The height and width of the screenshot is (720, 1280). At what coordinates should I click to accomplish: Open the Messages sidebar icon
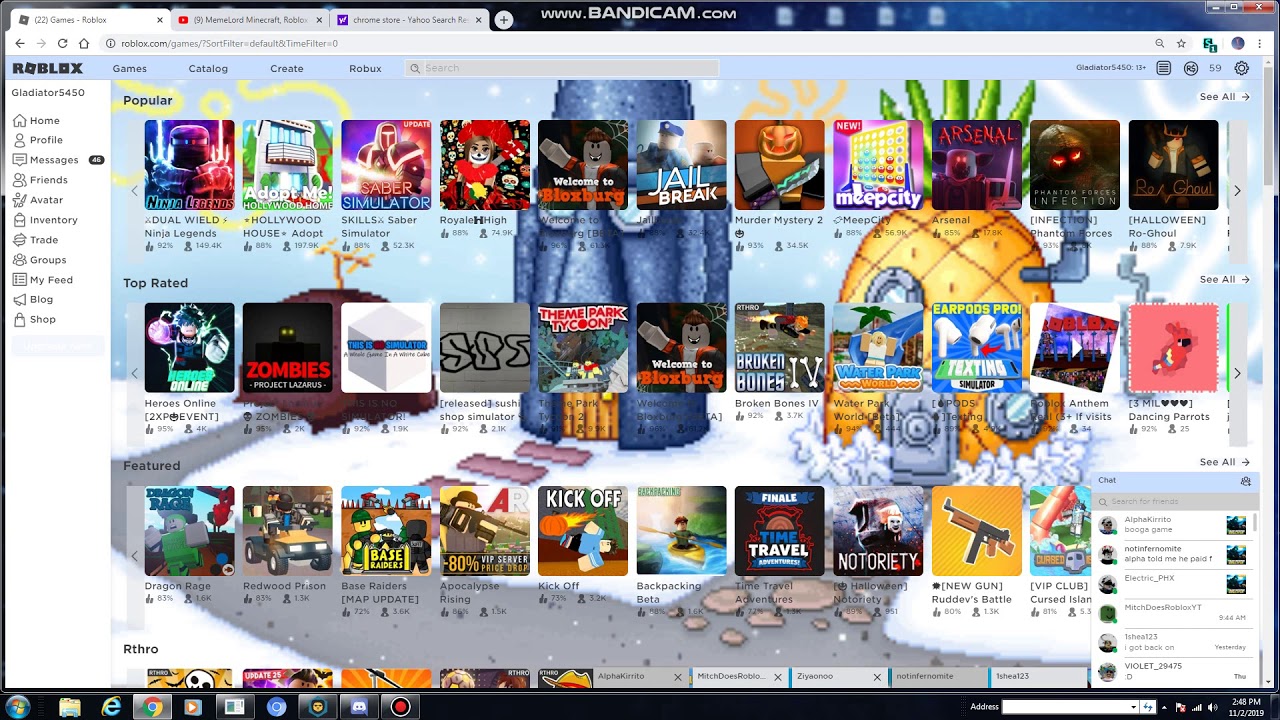coord(19,160)
